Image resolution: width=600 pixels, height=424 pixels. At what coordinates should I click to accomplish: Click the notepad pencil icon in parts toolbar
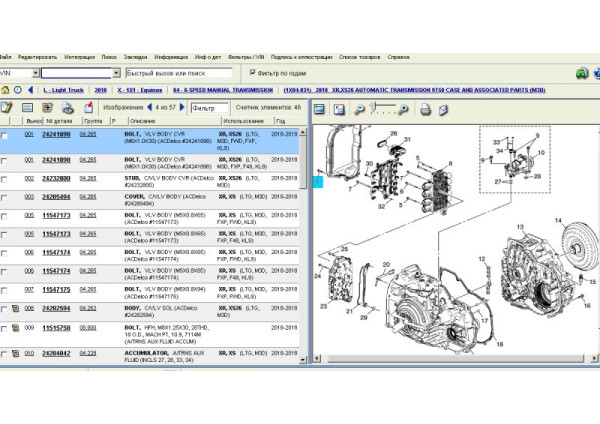tap(7, 107)
